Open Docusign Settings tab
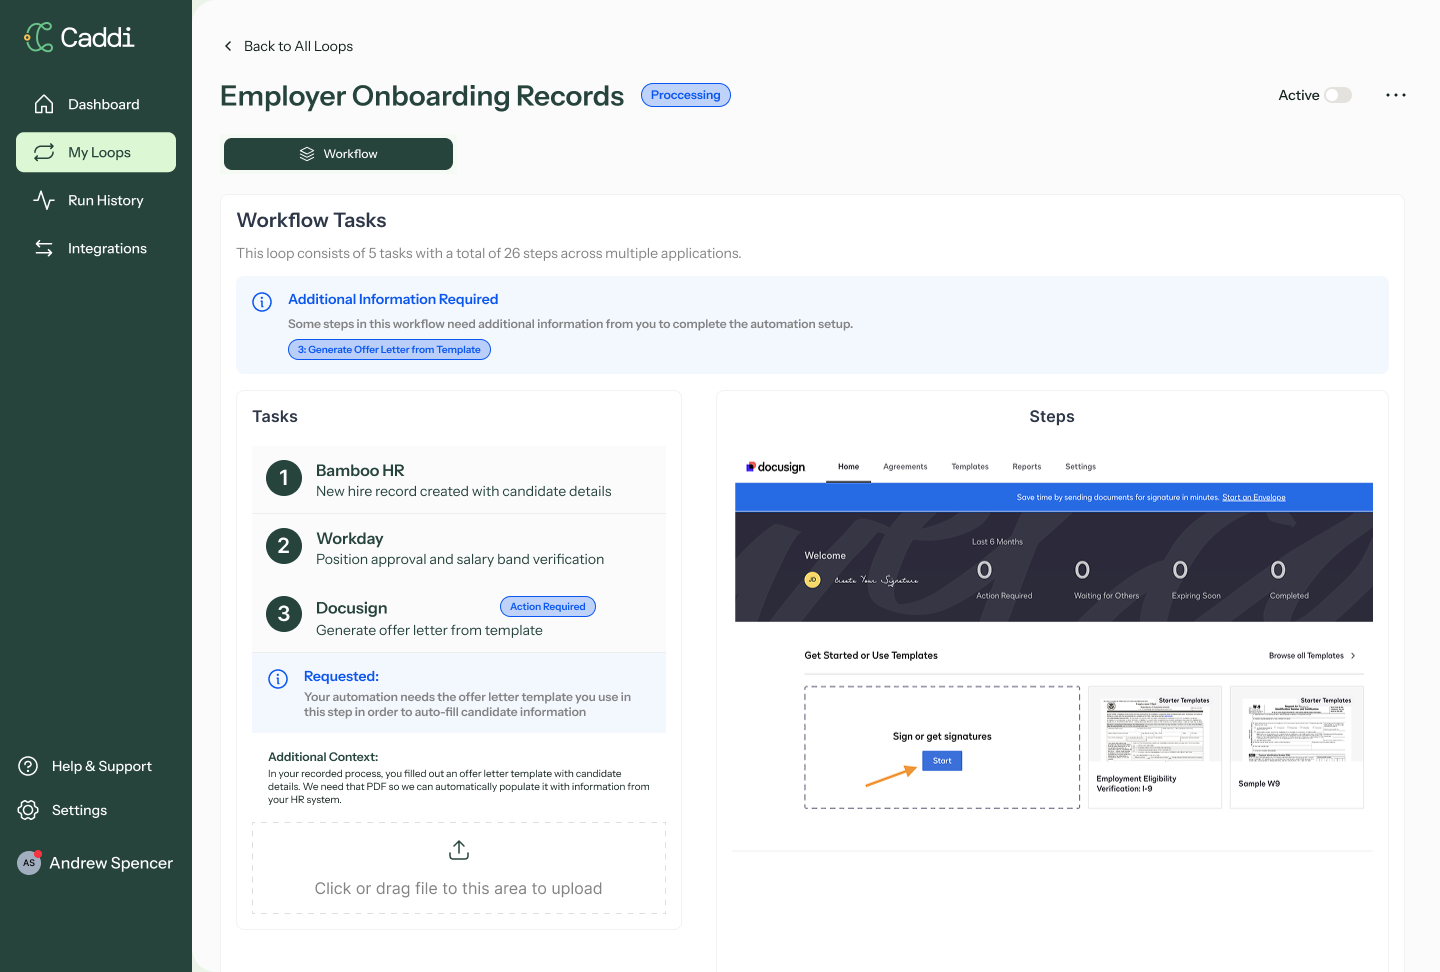Image resolution: width=1440 pixels, height=972 pixels. pos(1081,467)
